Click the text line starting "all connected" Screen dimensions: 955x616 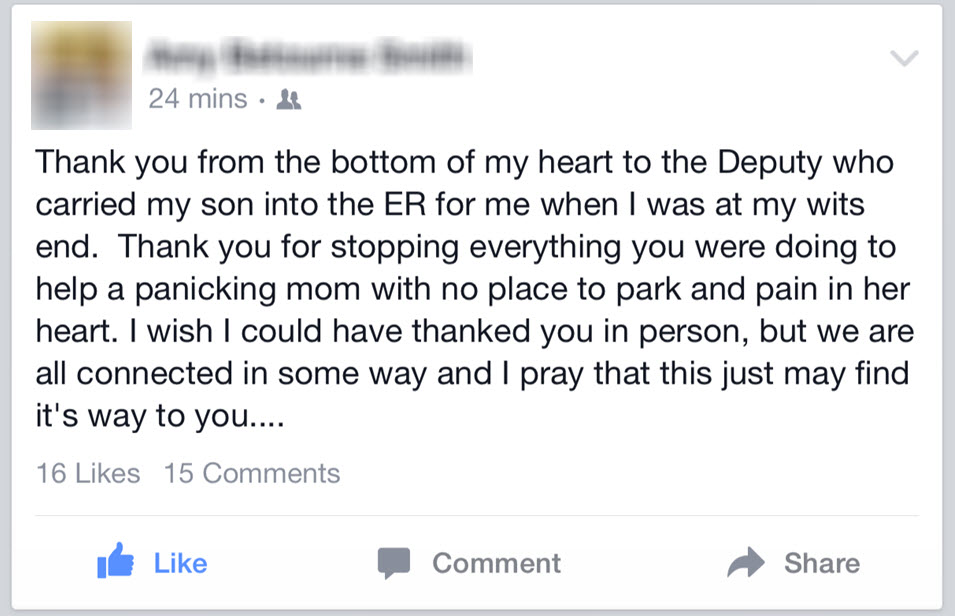tap(472, 374)
